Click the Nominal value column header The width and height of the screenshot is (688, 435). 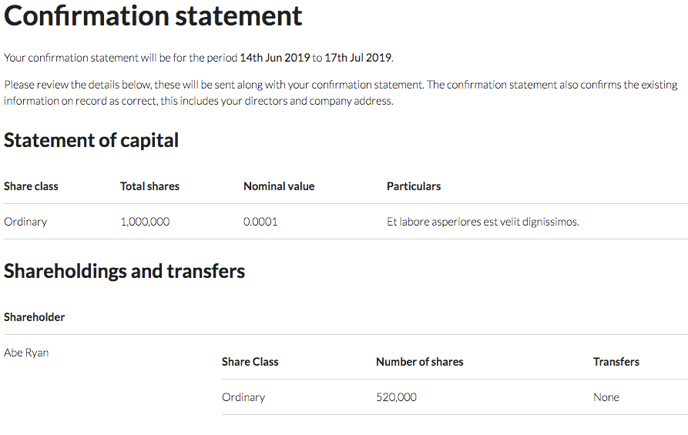coord(279,186)
